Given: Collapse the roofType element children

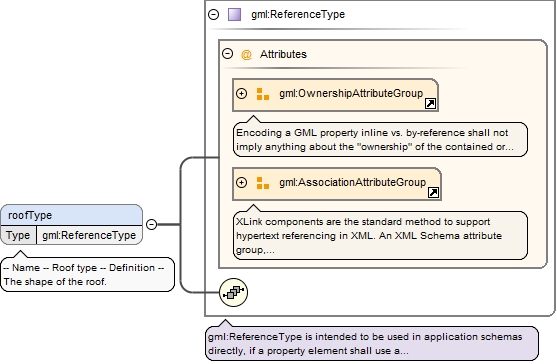Looking at the screenshot, I should pyautogui.click(x=151, y=224).
